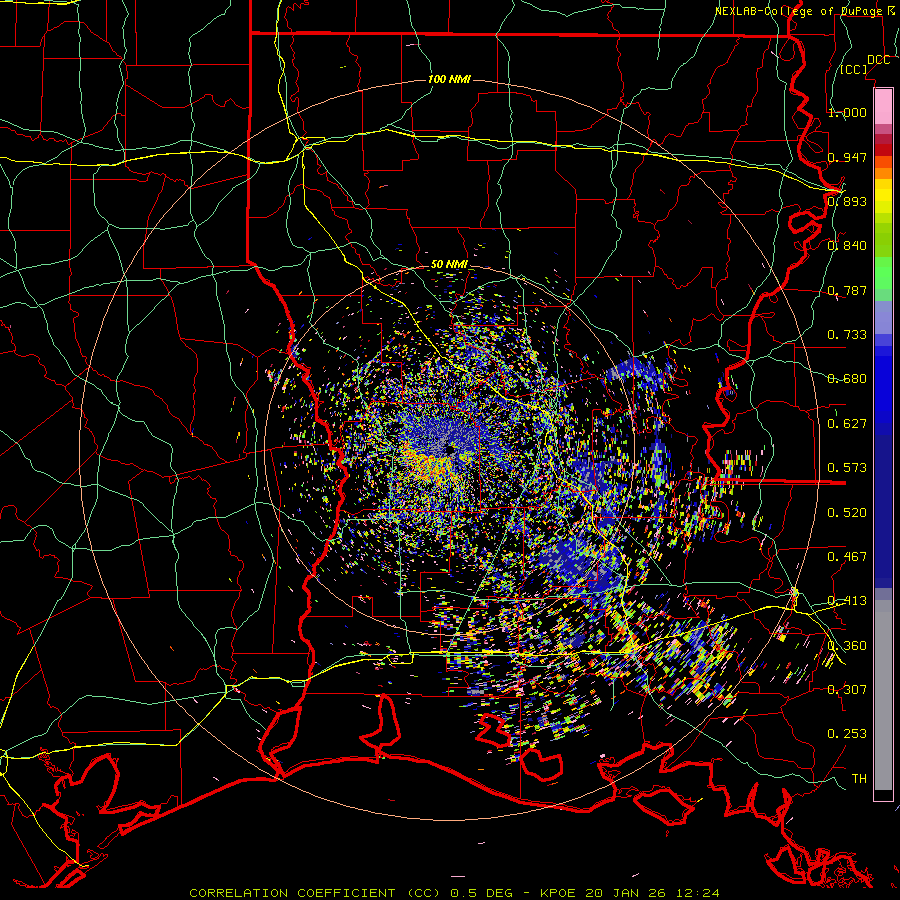This screenshot has height=900, width=900.
Task: Click the gray low-value segment of color bar
Action: coord(883,695)
